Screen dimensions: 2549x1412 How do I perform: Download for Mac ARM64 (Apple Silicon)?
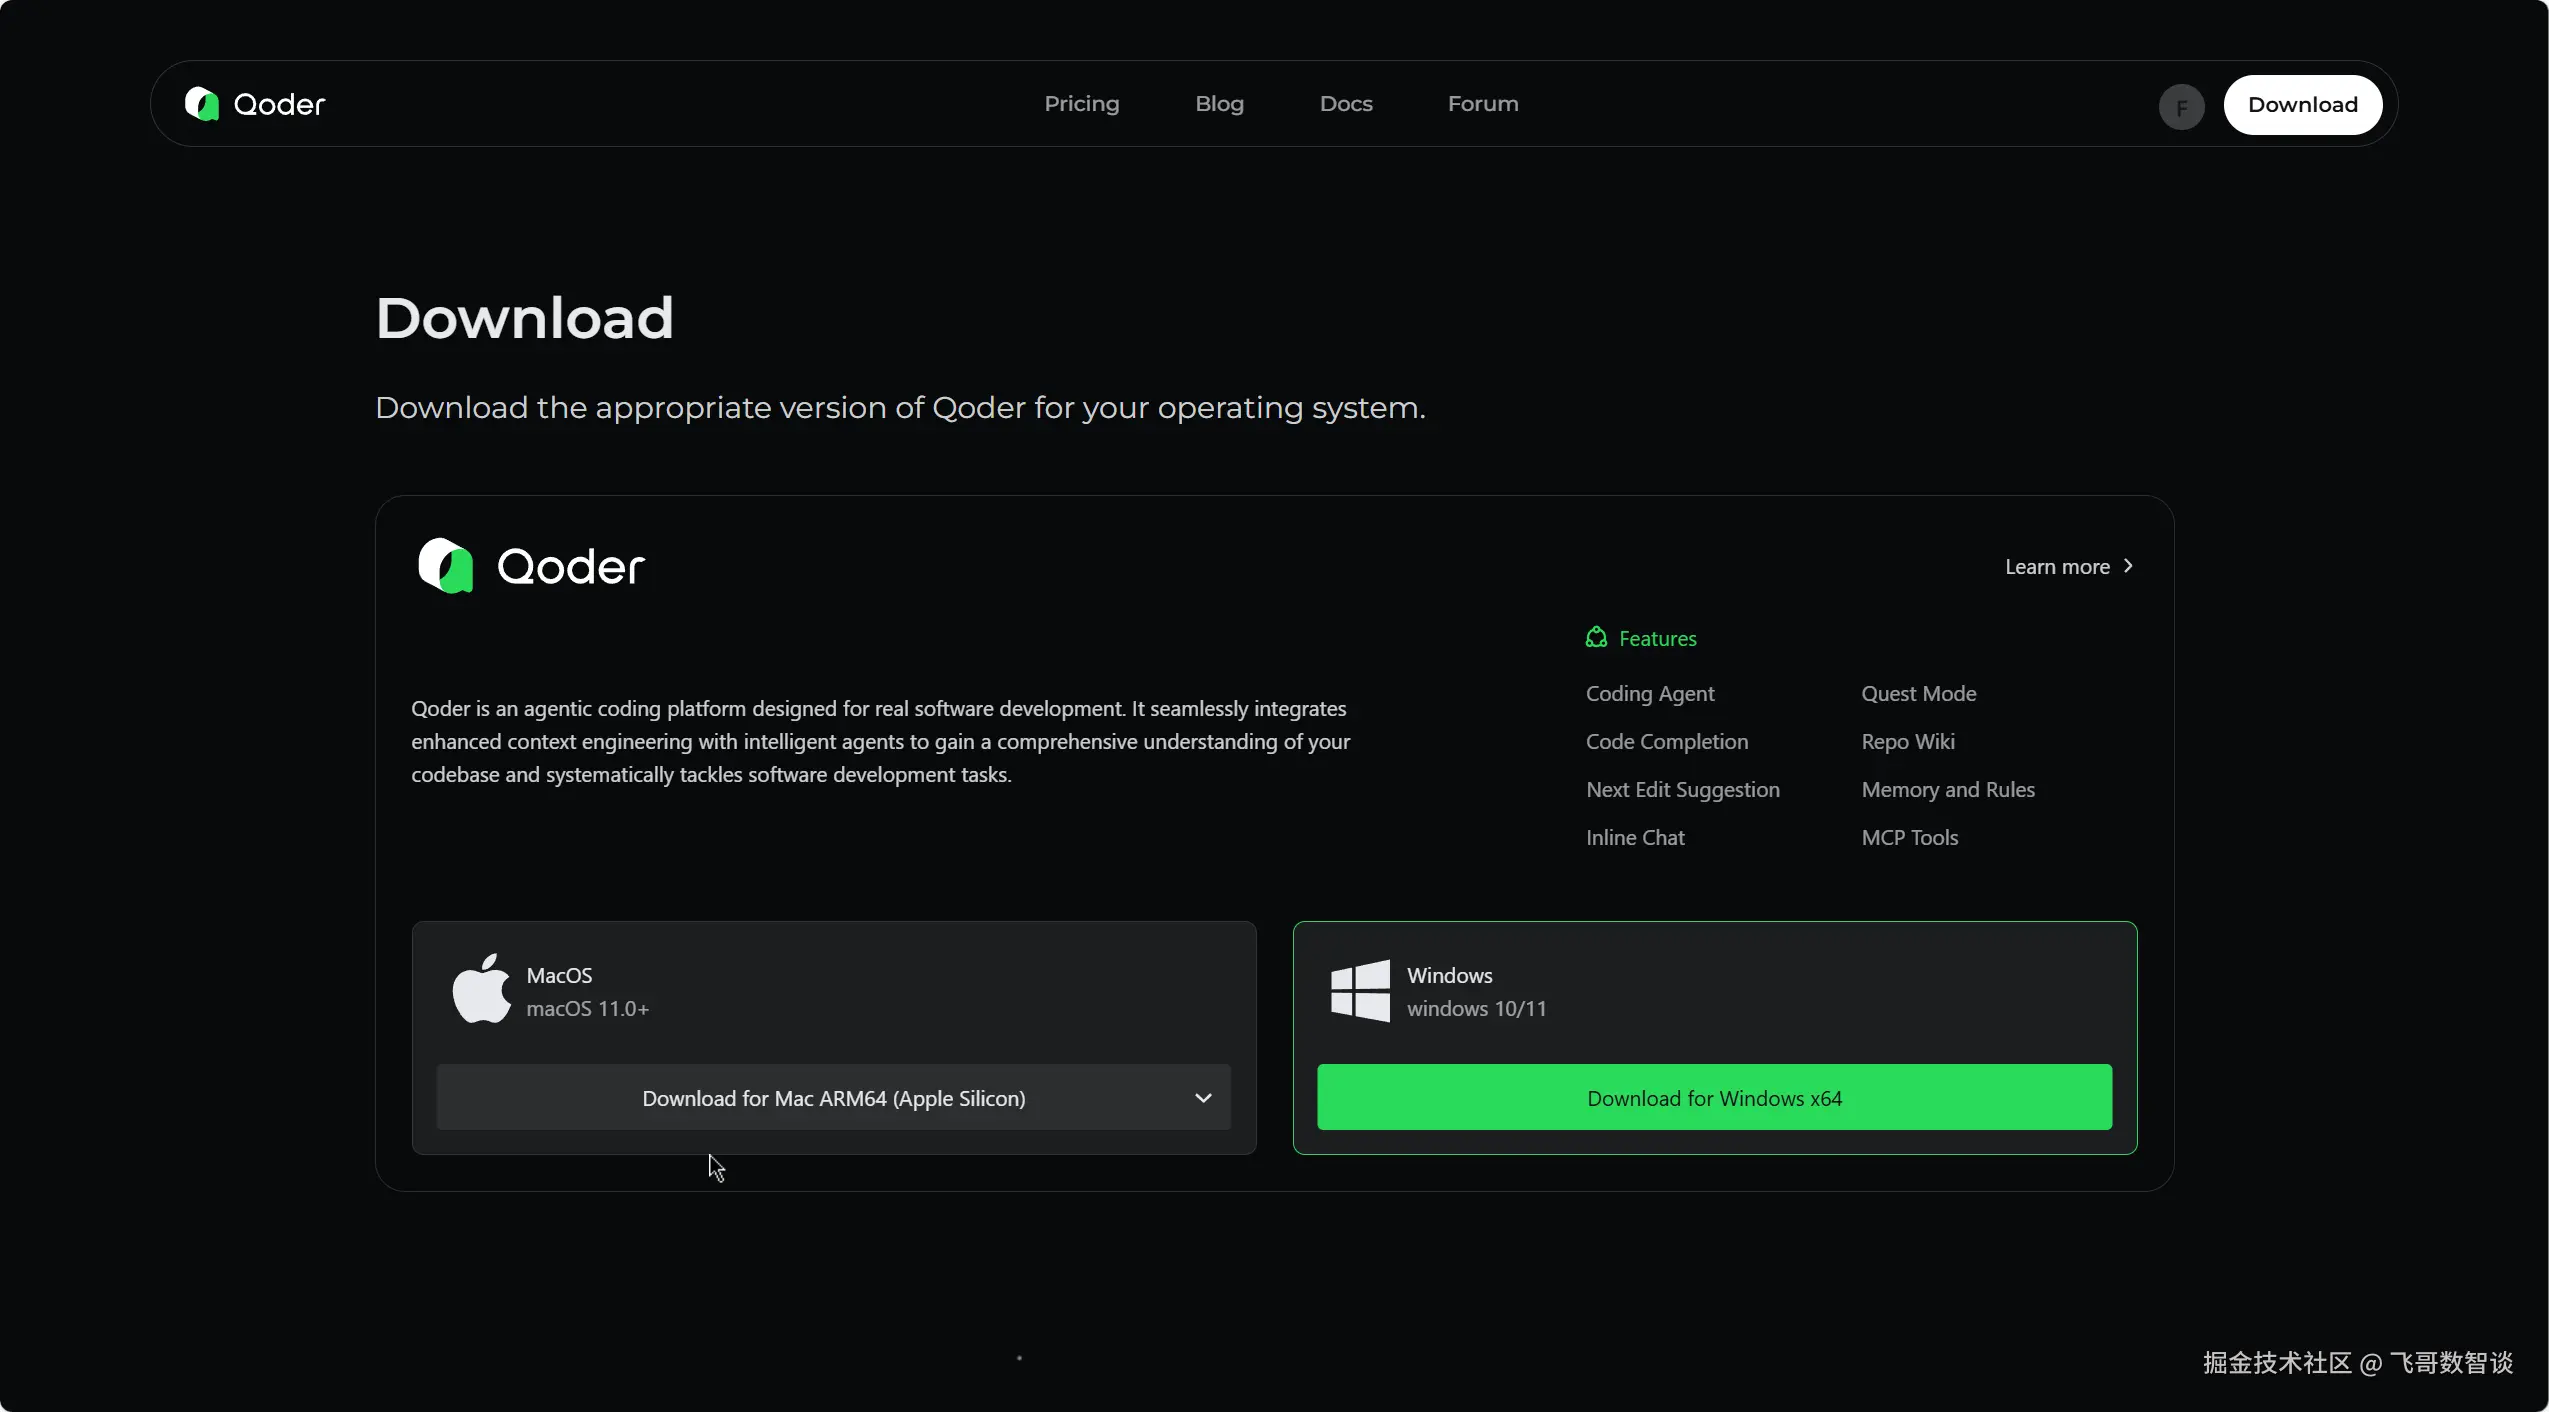833,1098
